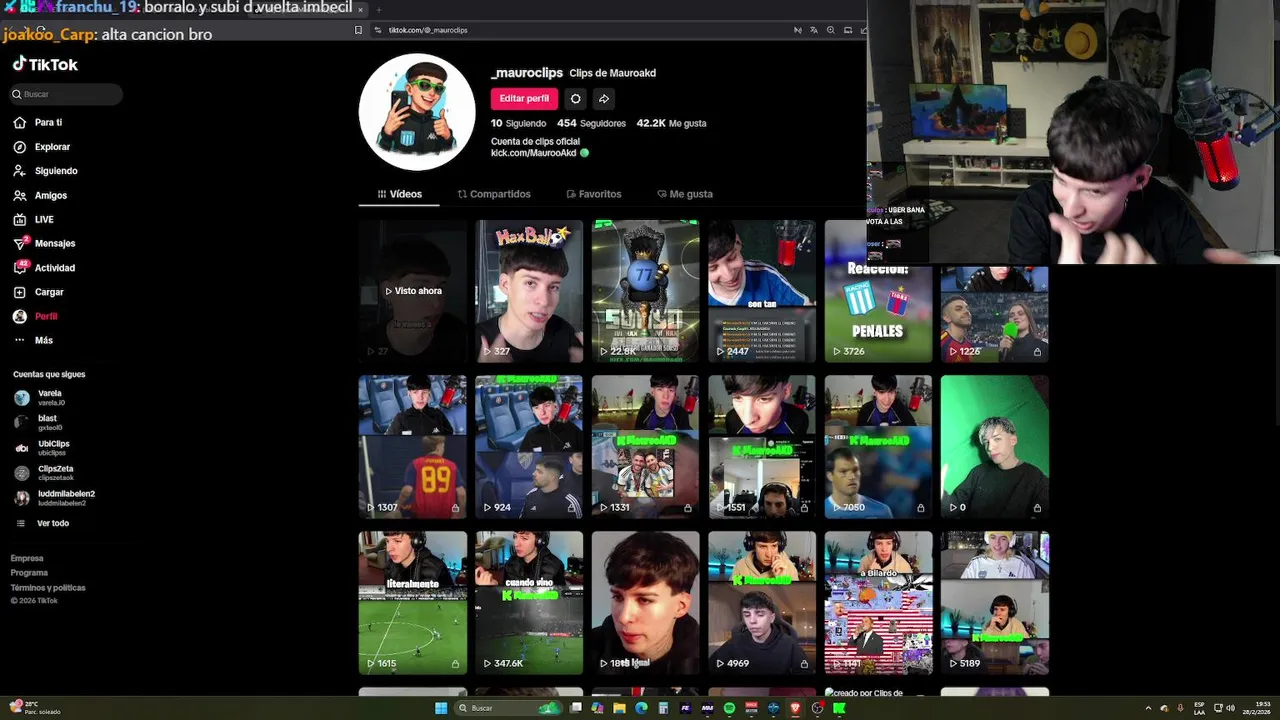Image resolution: width=1280 pixels, height=720 pixels.
Task: Switch to the Favoritos tab
Action: [594, 194]
